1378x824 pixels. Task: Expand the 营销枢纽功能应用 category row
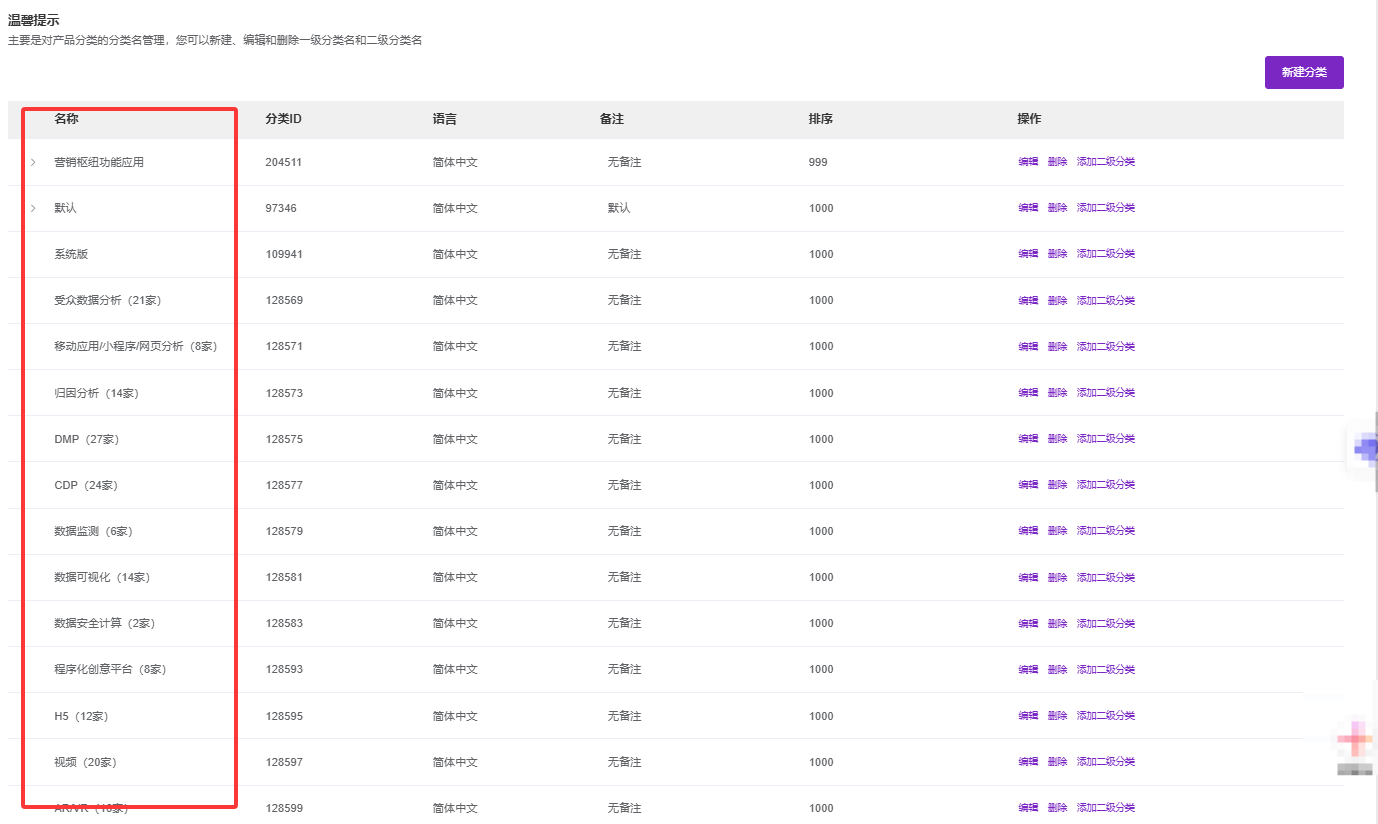(33, 162)
